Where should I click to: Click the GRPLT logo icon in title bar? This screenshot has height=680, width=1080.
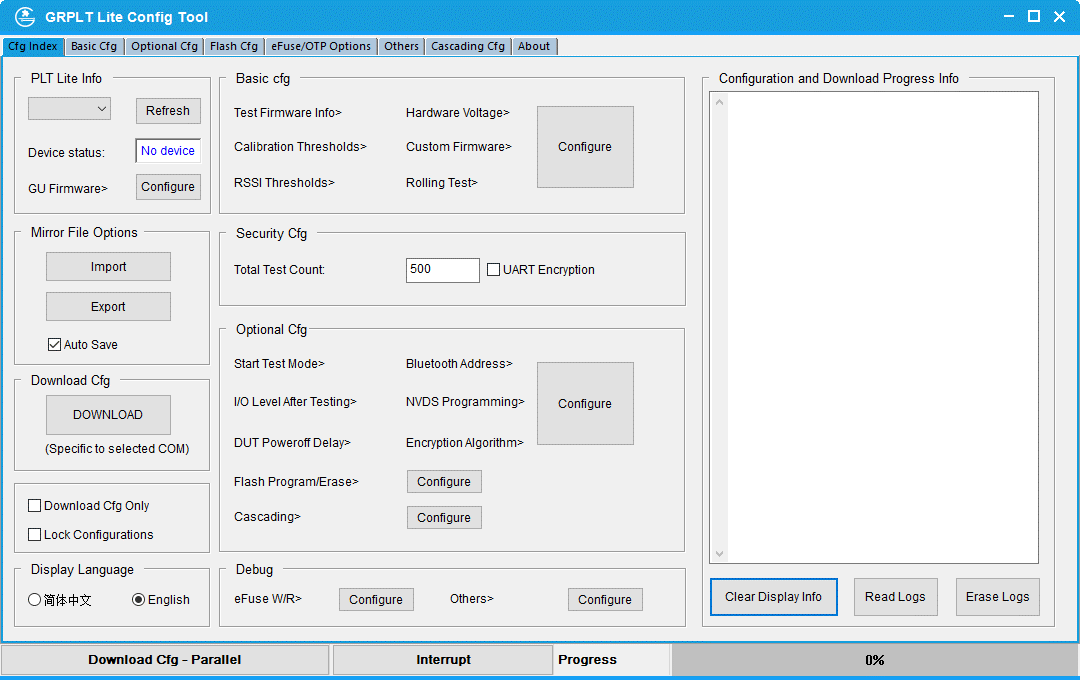pyautogui.click(x=25, y=16)
